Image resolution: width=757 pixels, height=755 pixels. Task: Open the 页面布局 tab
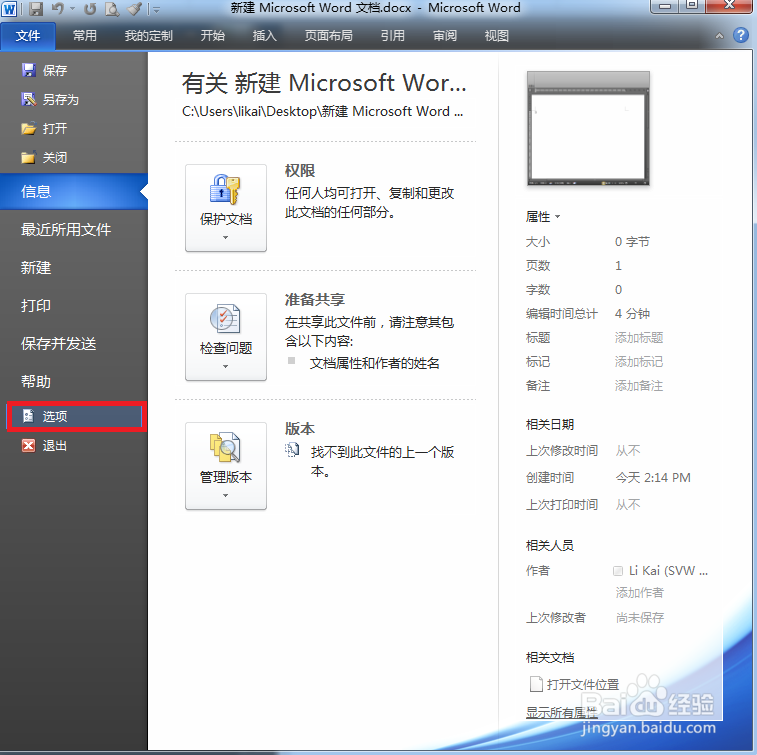(x=328, y=36)
